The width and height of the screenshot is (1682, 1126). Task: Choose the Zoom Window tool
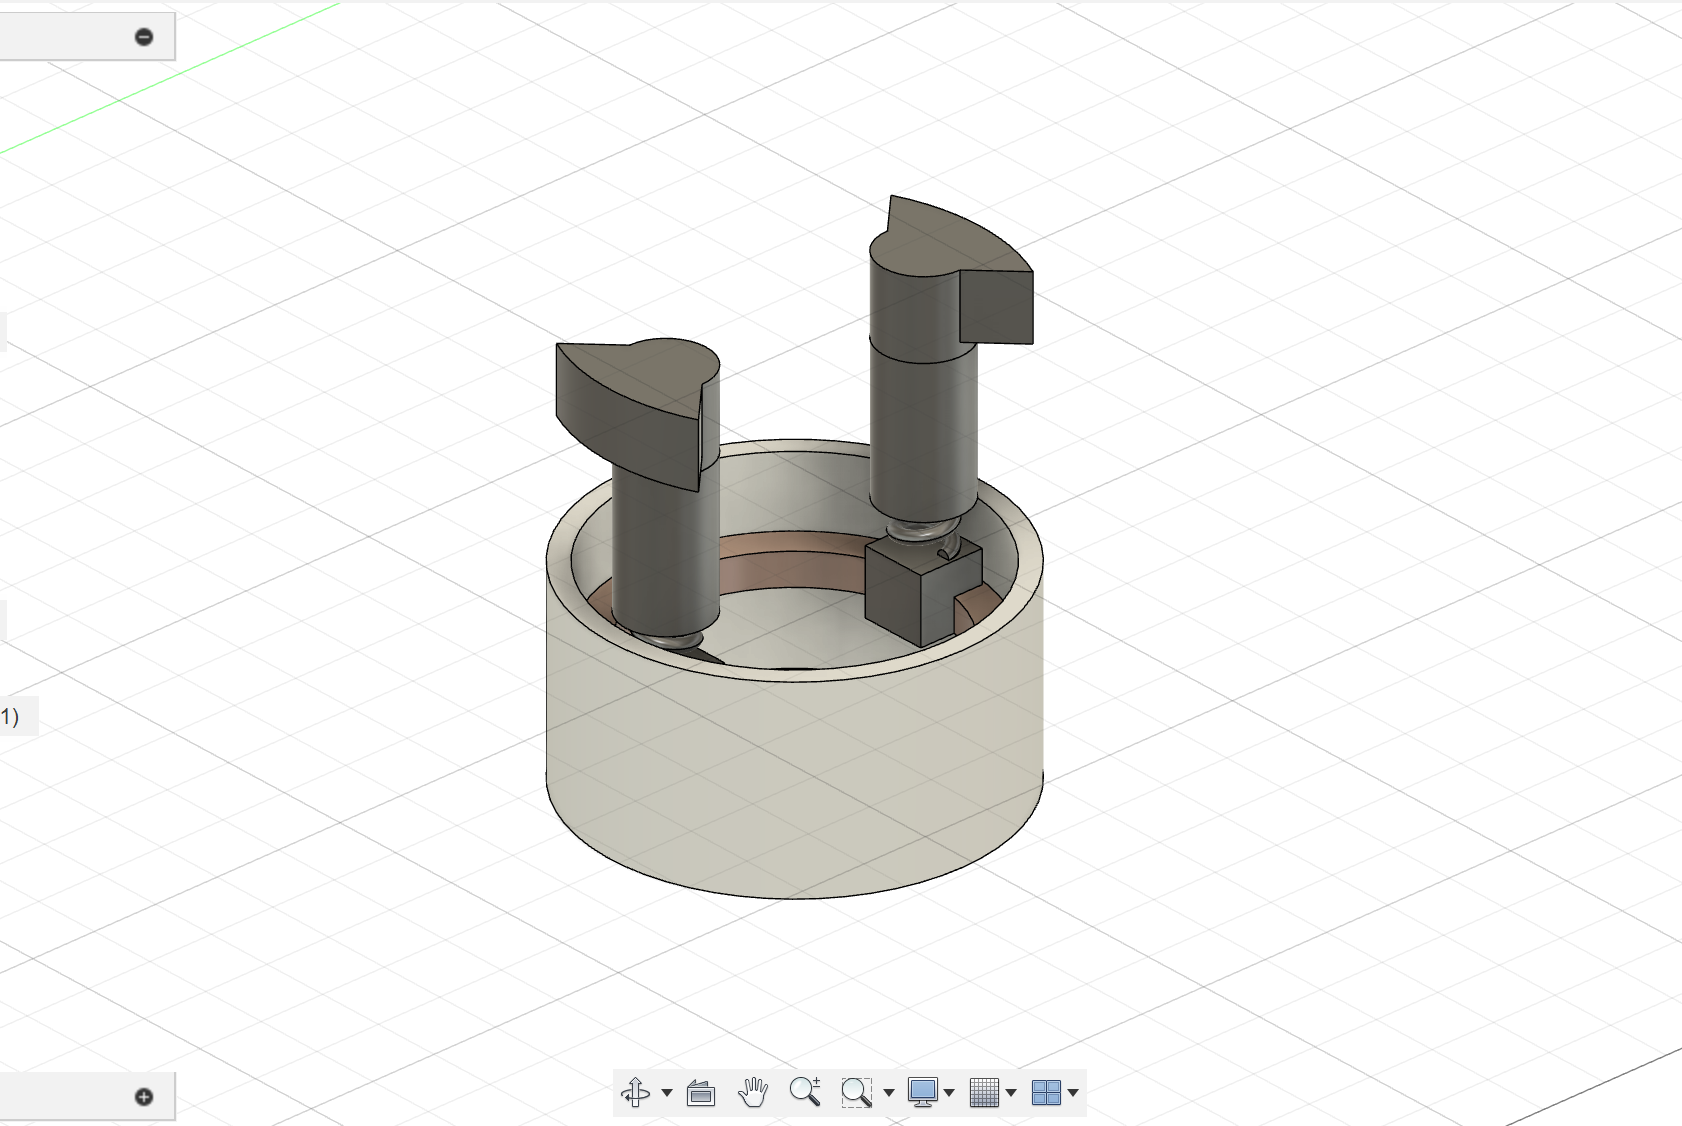click(856, 1092)
